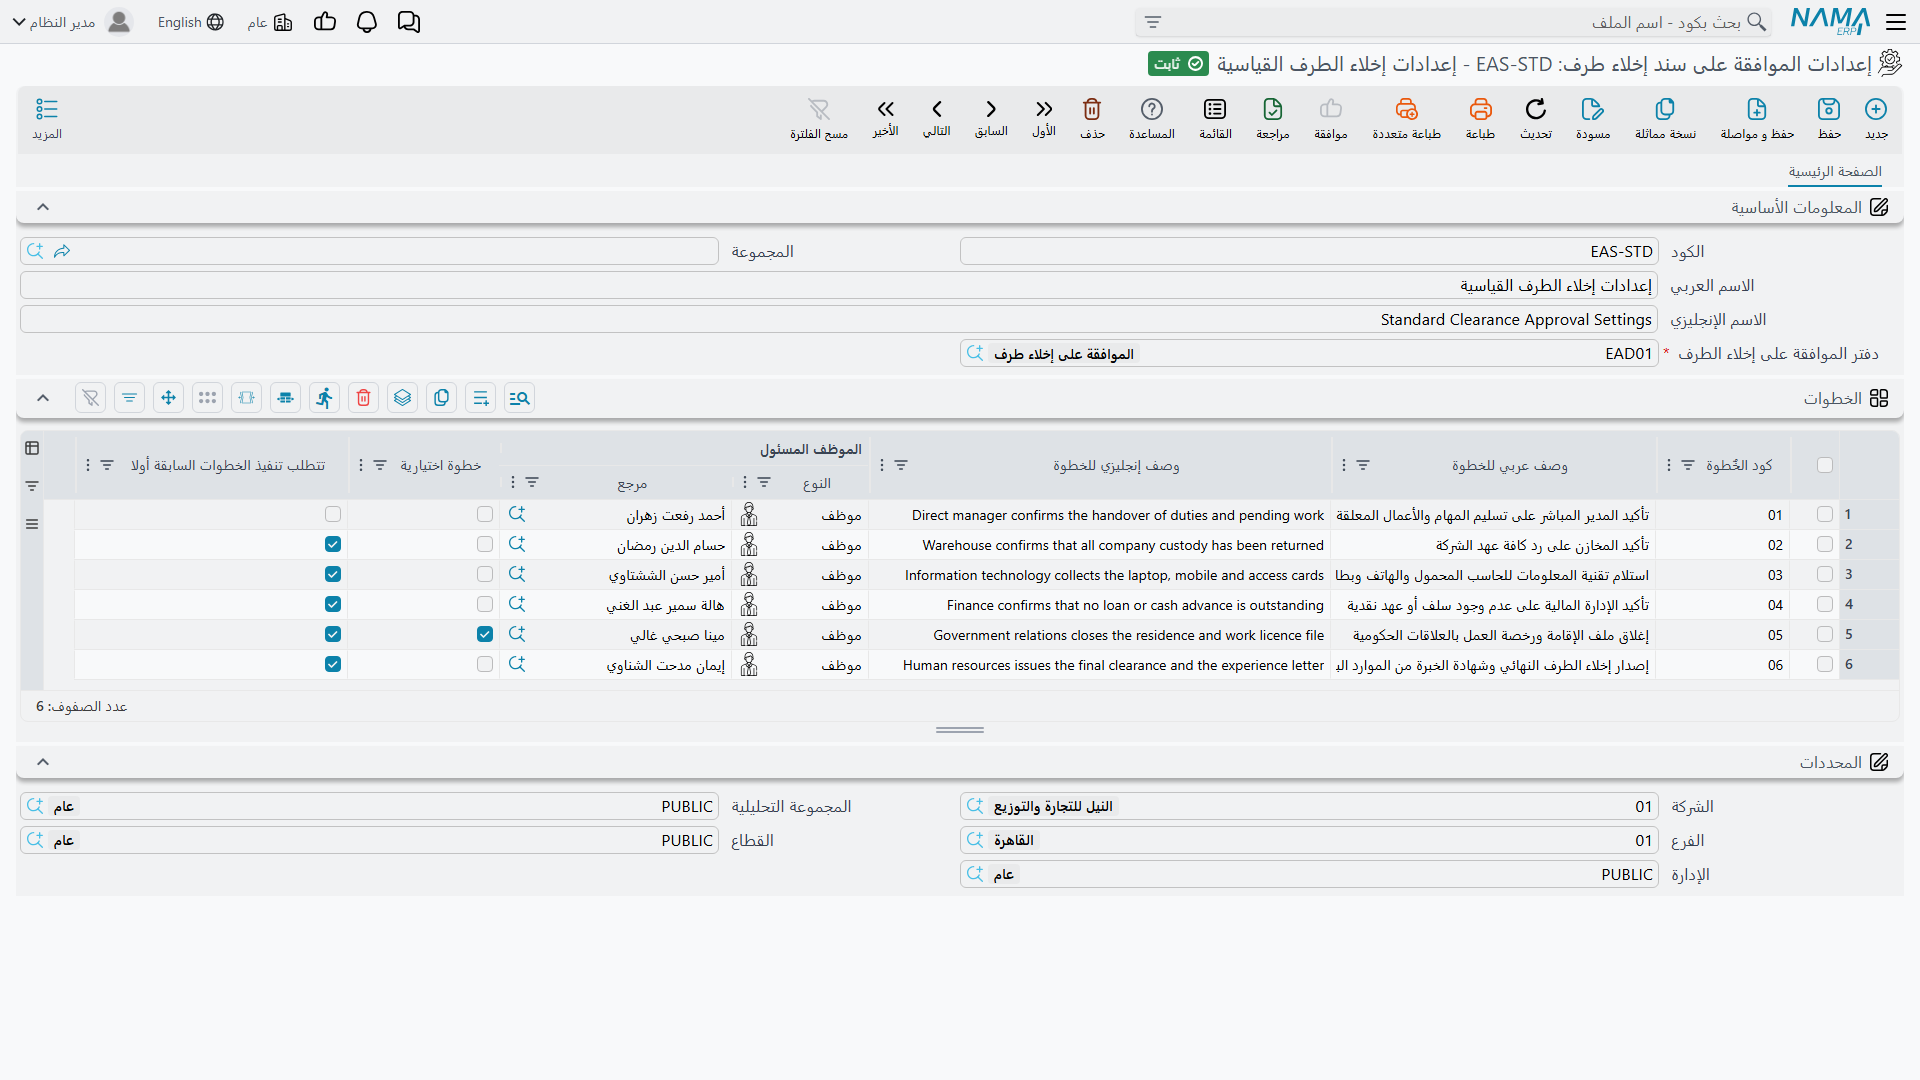
Task: Open the مدير النظام user dropdown
Action: tap(72, 22)
